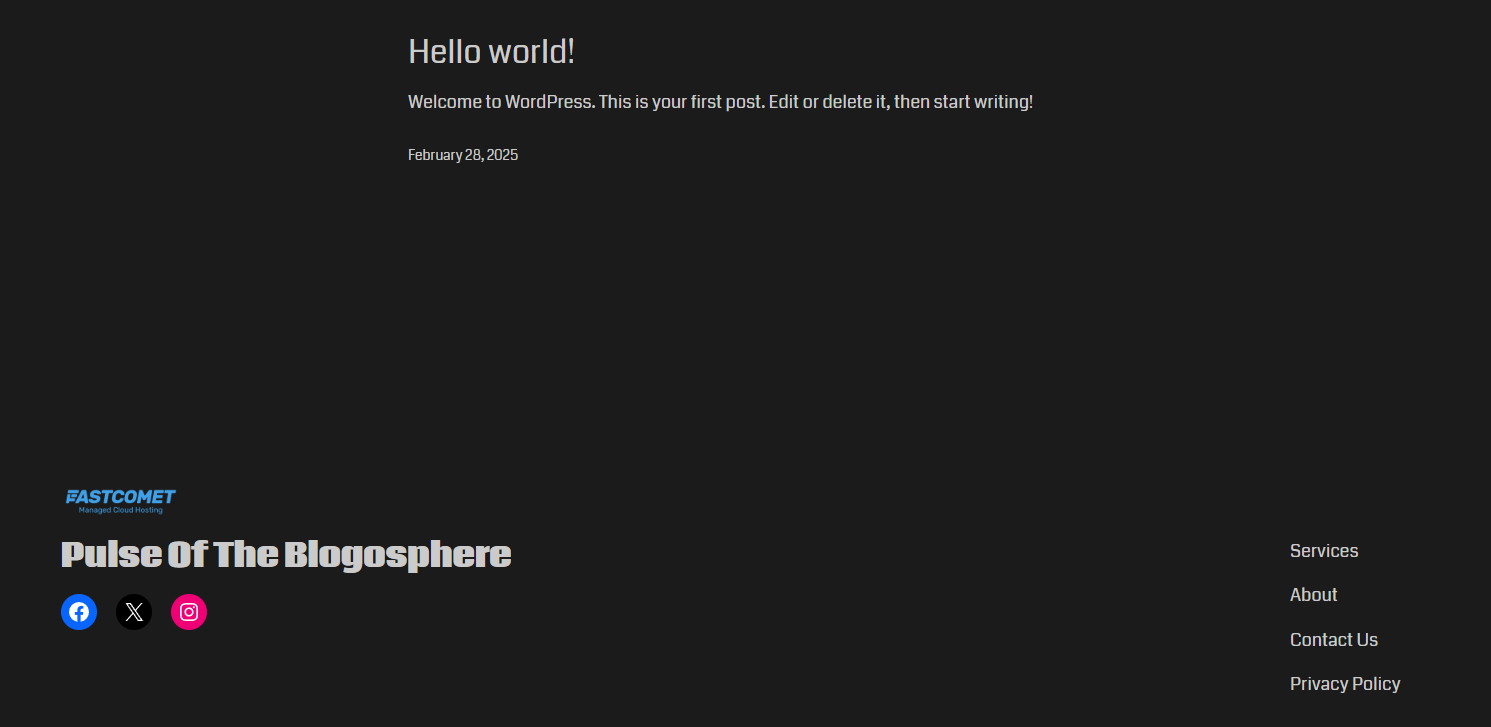Screen dimensions: 1491x727
Task: Go to Pulse Of The Blogosphere site title
Action: point(286,554)
